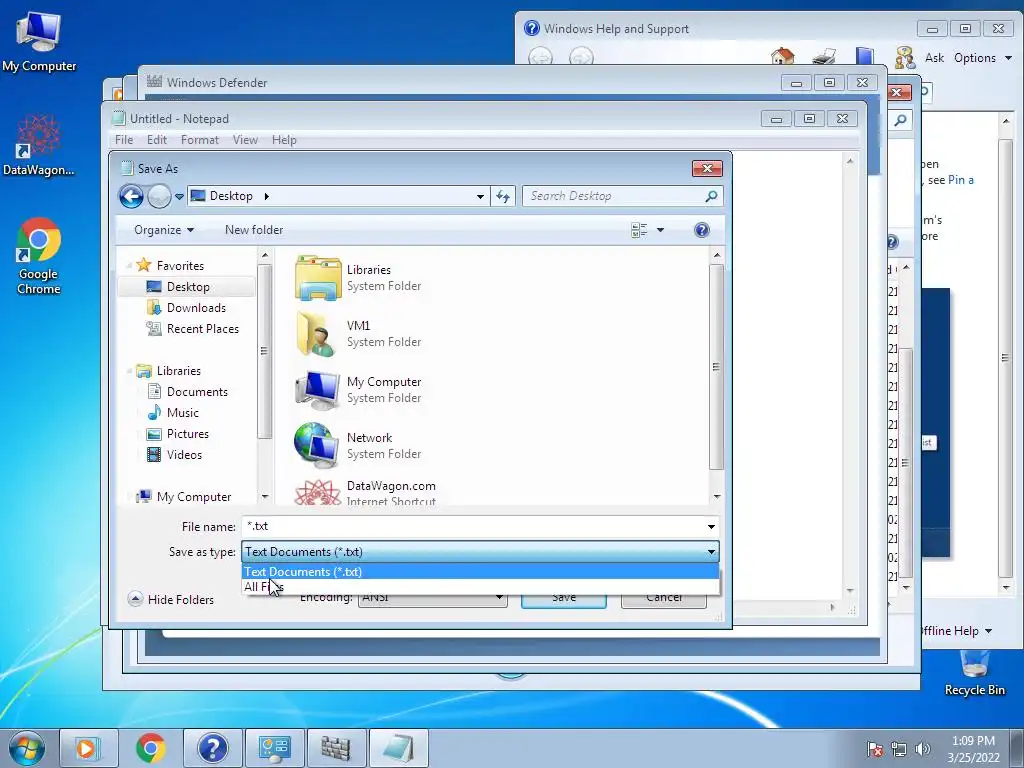Image resolution: width=1024 pixels, height=768 pixels.
Task: Open the File name dropdown arrow
Action: point(711,526)
